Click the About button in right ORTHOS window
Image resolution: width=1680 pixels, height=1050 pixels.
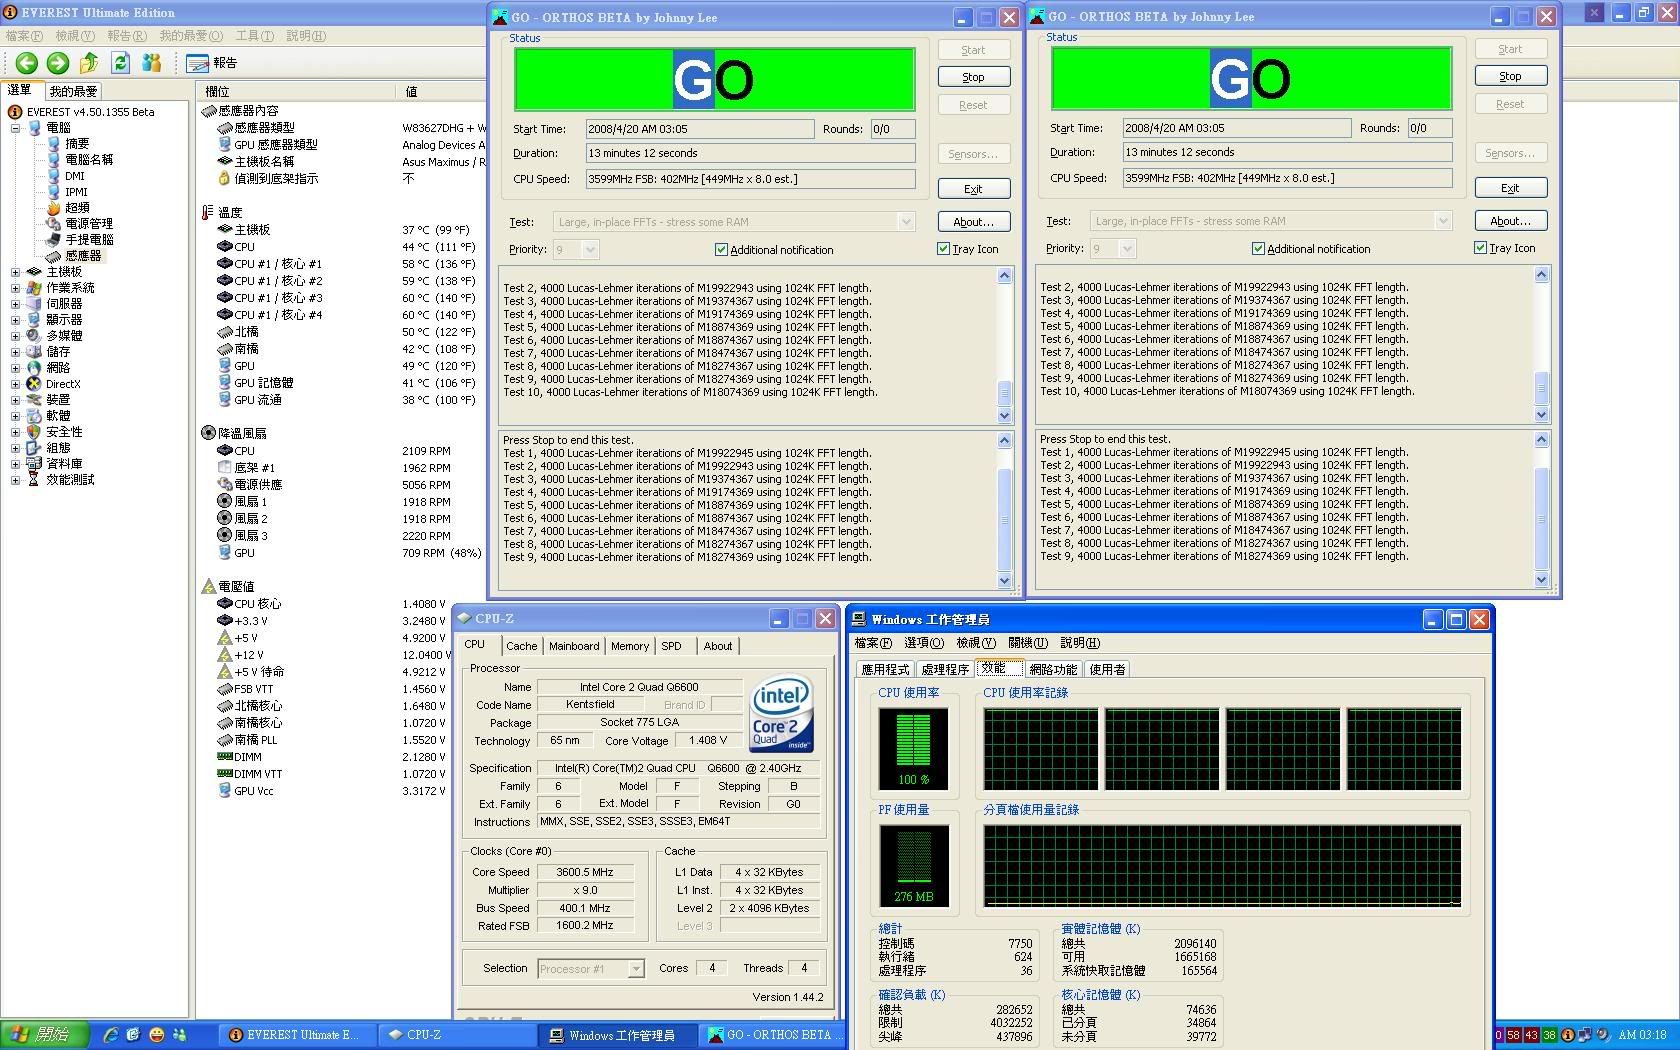[1510, 221]
